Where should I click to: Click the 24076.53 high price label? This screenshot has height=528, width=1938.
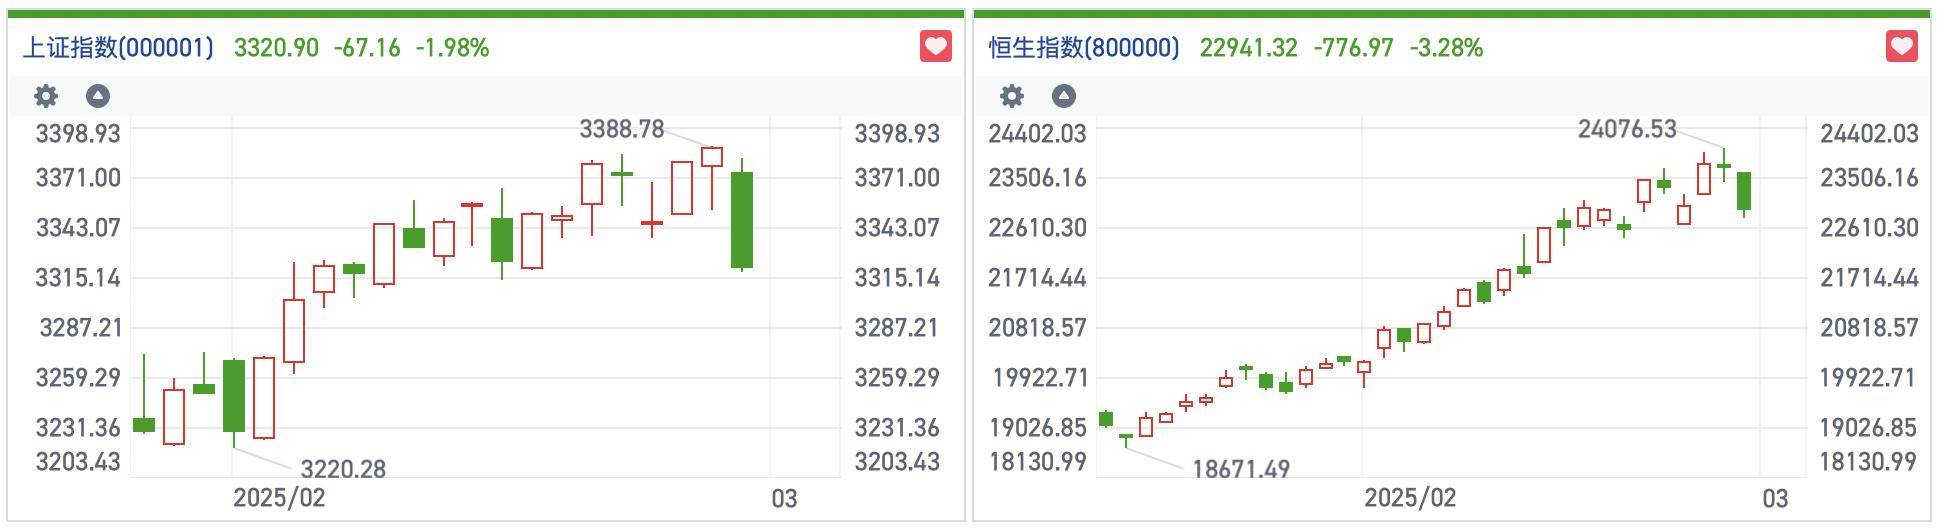pos(1627,129)
